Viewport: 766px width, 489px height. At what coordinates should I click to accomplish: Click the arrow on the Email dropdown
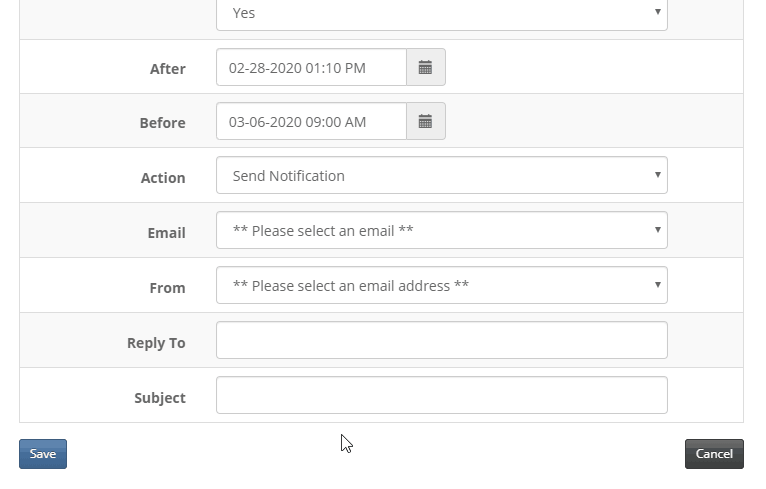[658, 230]
